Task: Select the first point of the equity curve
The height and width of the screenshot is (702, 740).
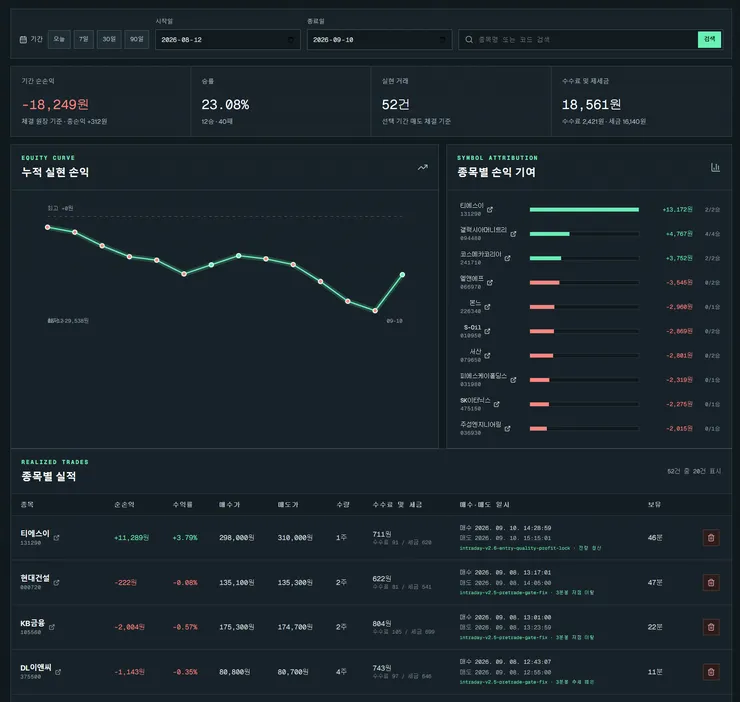Action: pyautogui.click(x=47, y=227)
